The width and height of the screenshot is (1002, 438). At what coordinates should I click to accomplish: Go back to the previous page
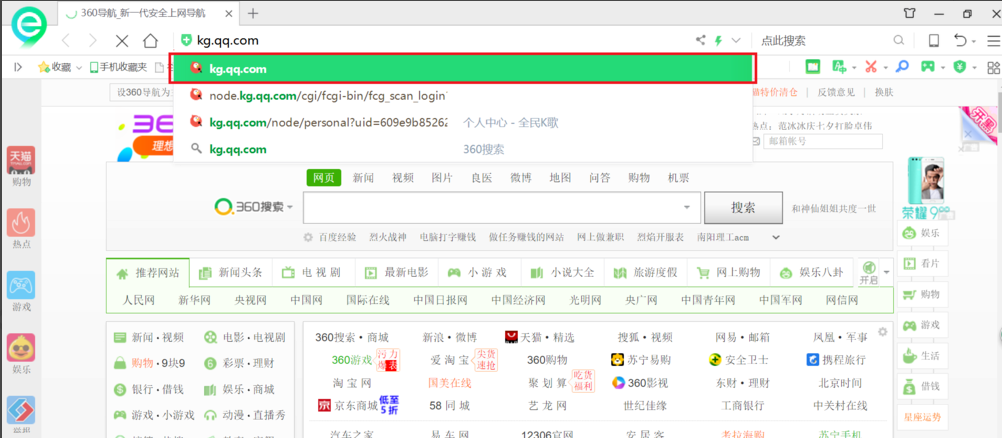tap(65, 42)
